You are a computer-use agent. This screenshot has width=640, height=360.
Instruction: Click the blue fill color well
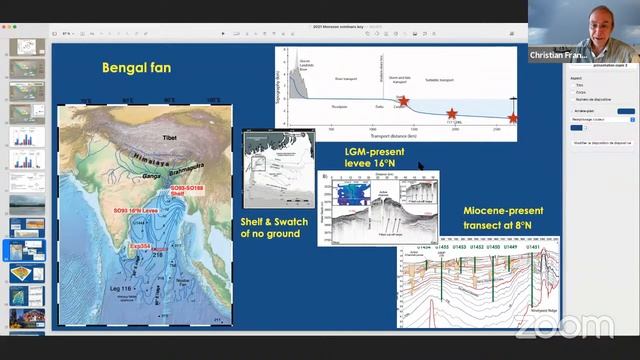576,128
